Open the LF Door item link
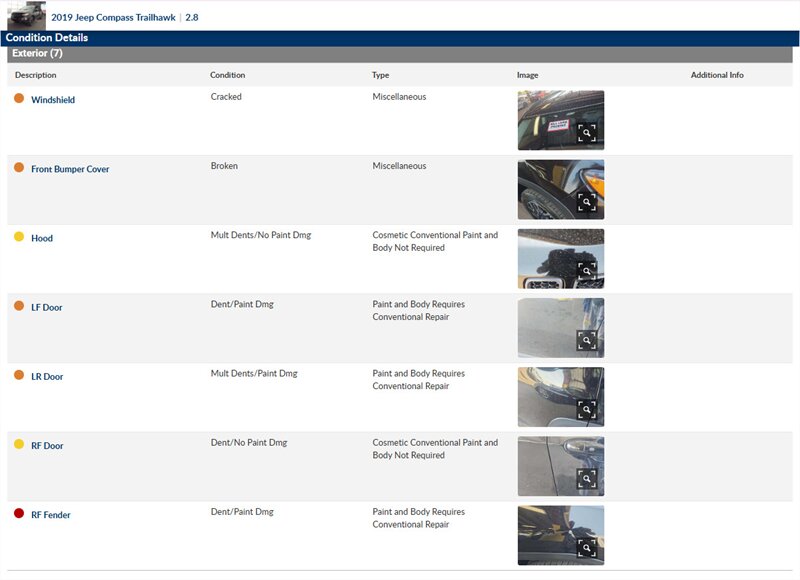 point(46,307)
